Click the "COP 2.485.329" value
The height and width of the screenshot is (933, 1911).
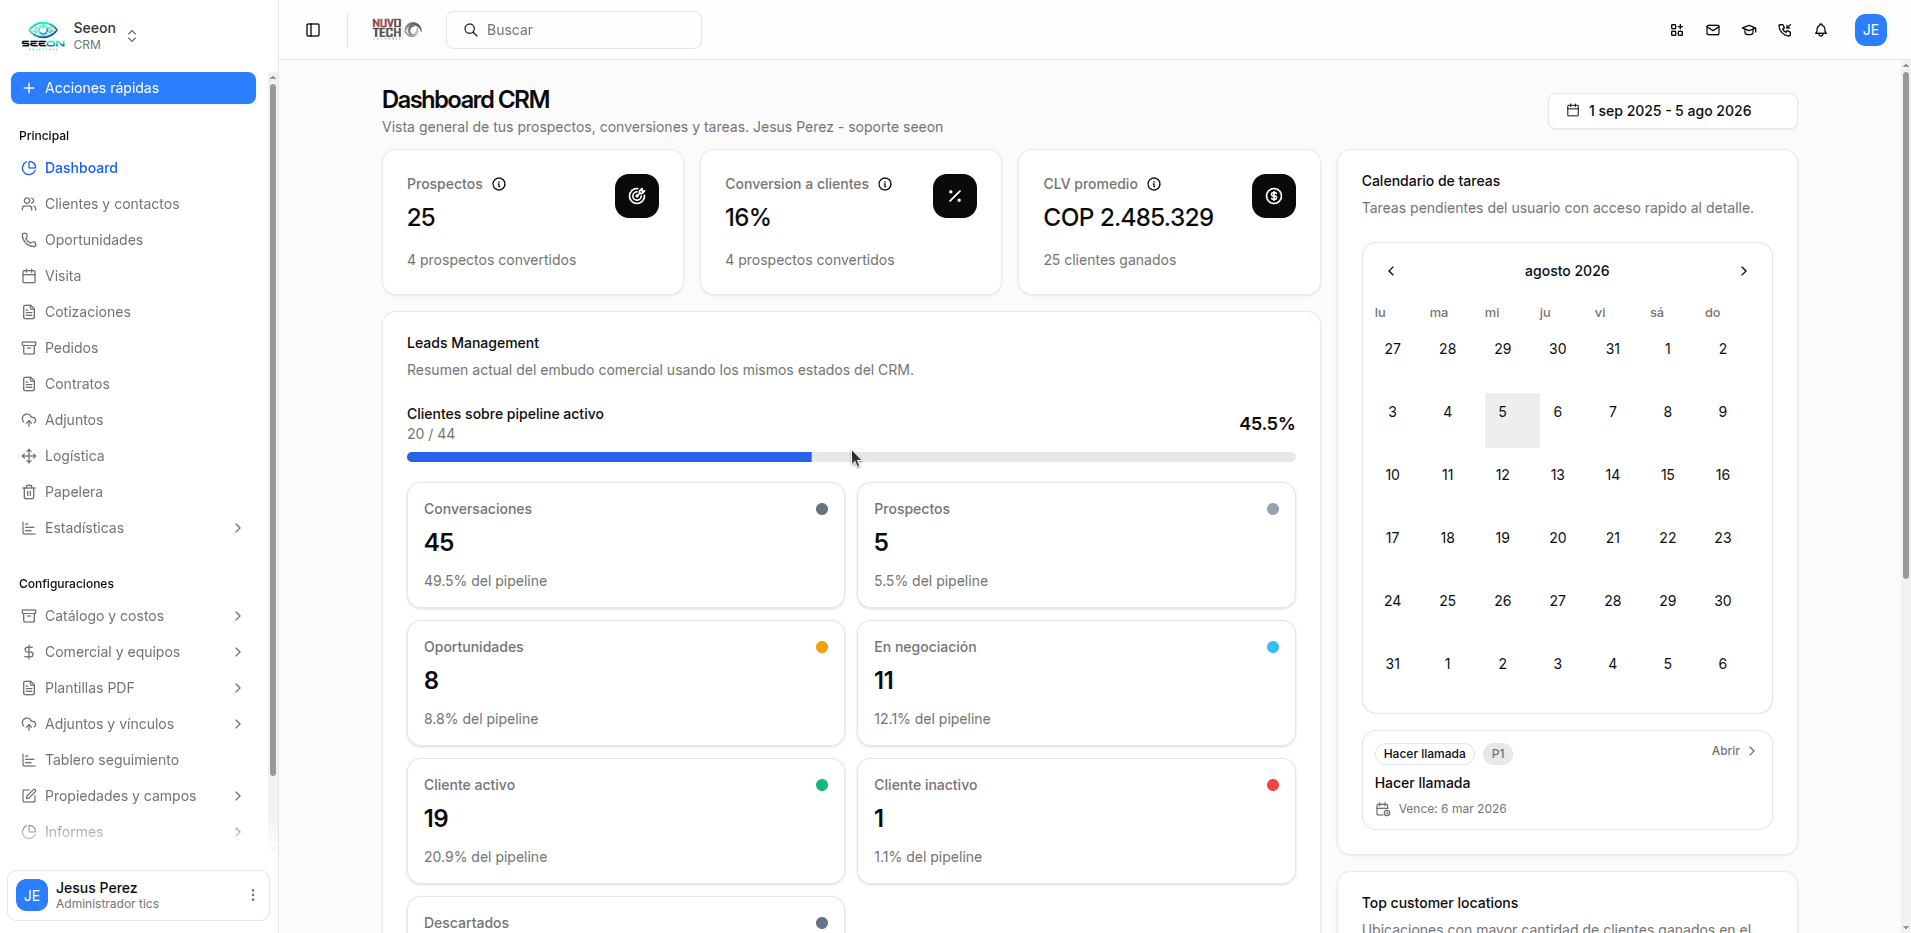pos(1128,218)
